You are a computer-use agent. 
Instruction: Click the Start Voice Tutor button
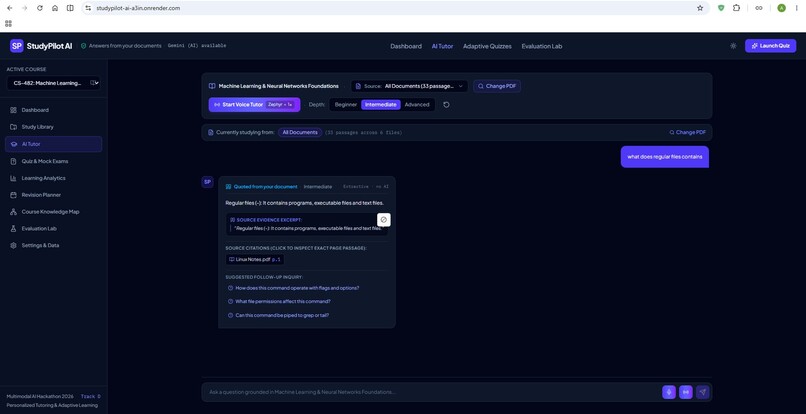point(254,104)
